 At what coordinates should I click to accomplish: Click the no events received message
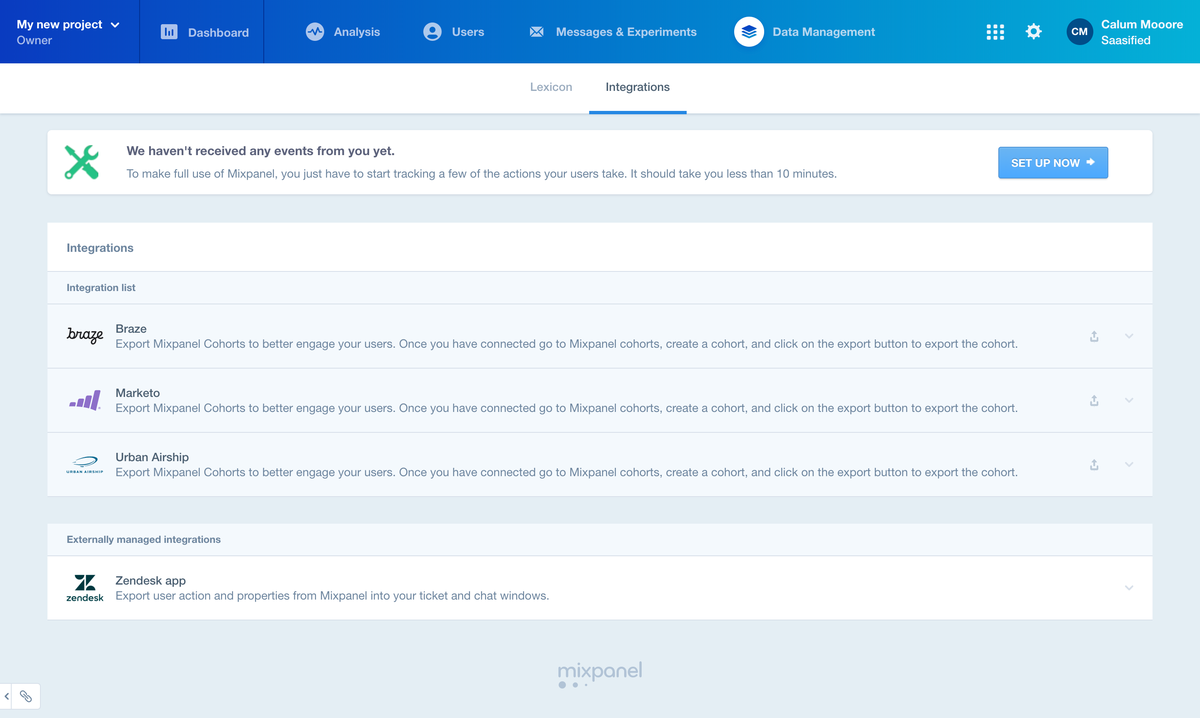click(260, 151)
